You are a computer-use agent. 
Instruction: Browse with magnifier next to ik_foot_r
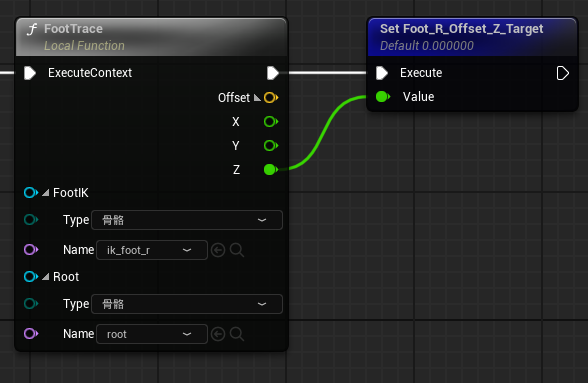click(237, 250)
